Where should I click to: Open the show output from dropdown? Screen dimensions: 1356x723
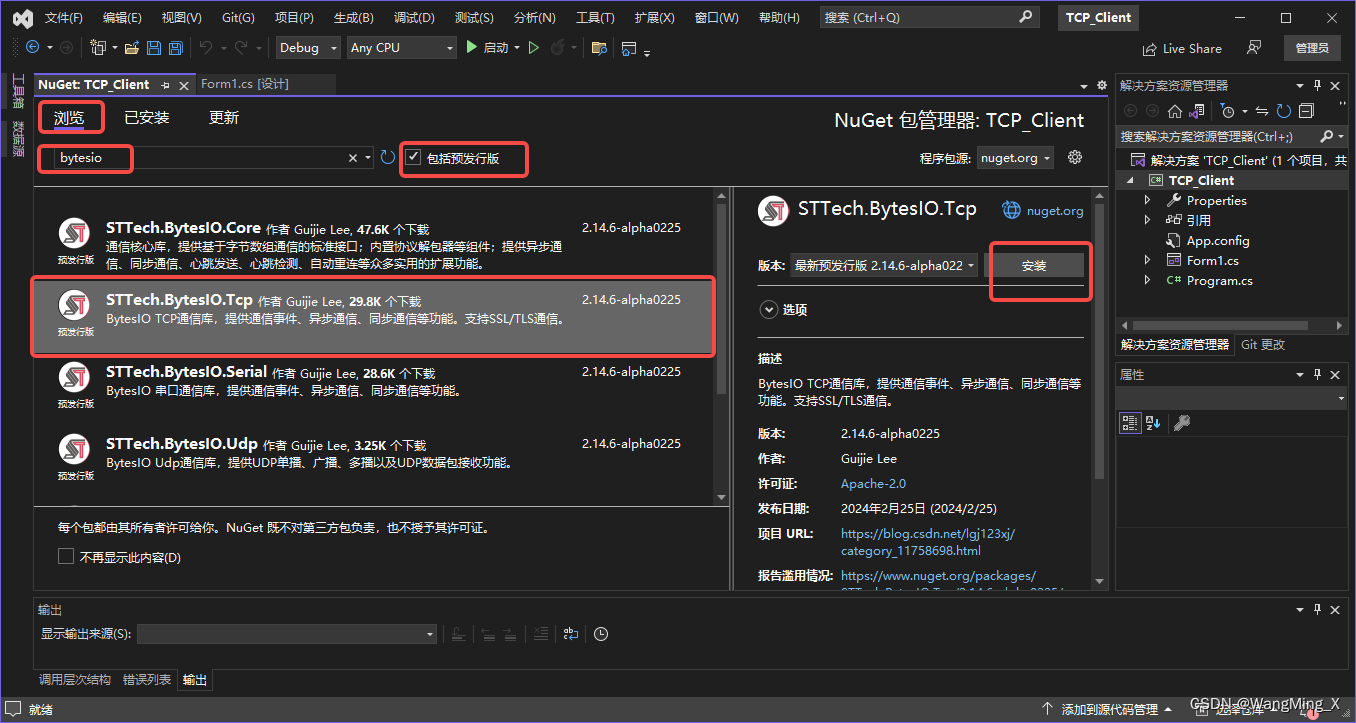[x=287, y=633]
